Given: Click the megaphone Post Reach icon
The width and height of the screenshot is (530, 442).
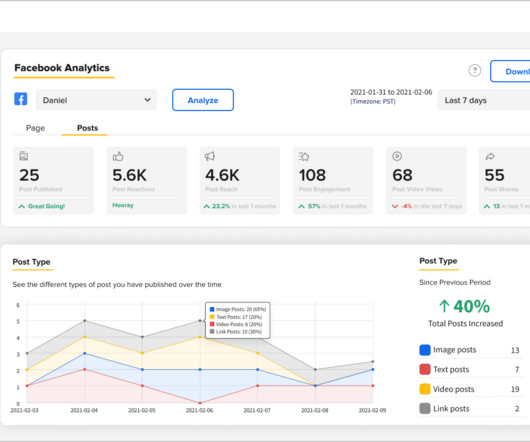Looking at the screenshot, I should 210,156.
